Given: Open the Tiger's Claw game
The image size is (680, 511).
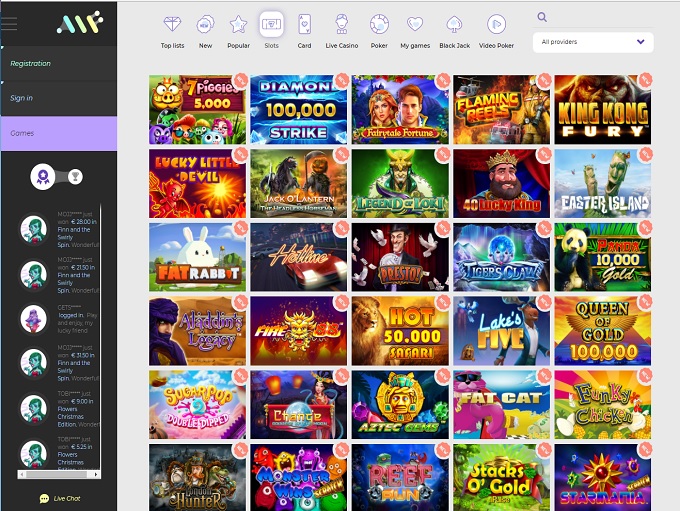Looking at the screenshot, I should coord(501,257).
